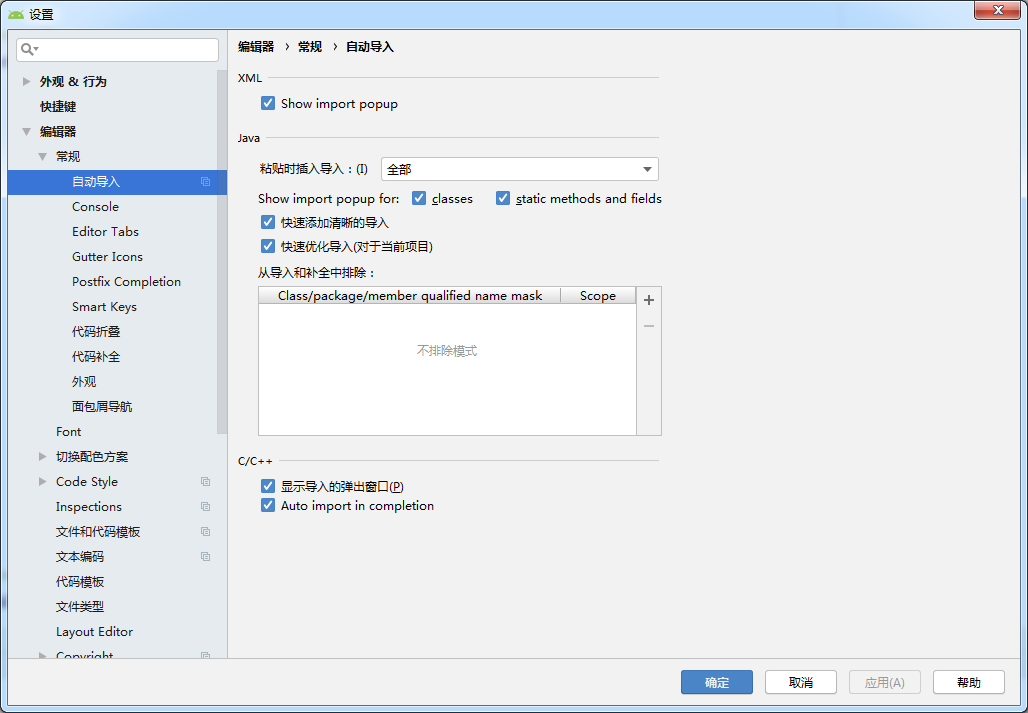
Task: Select 面包屑导航 in the tree
Action: tap(102, 406)
